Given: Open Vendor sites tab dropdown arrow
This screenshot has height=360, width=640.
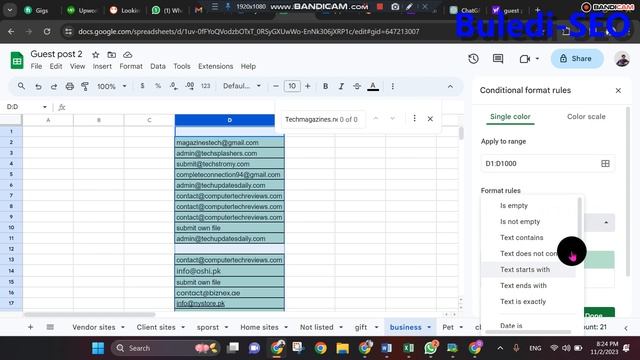Looking at the screenshot, I should pos(123,327).
